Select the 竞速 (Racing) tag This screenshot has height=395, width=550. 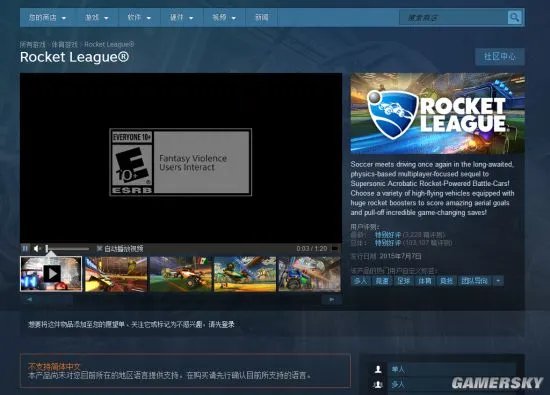click(382, 281)
